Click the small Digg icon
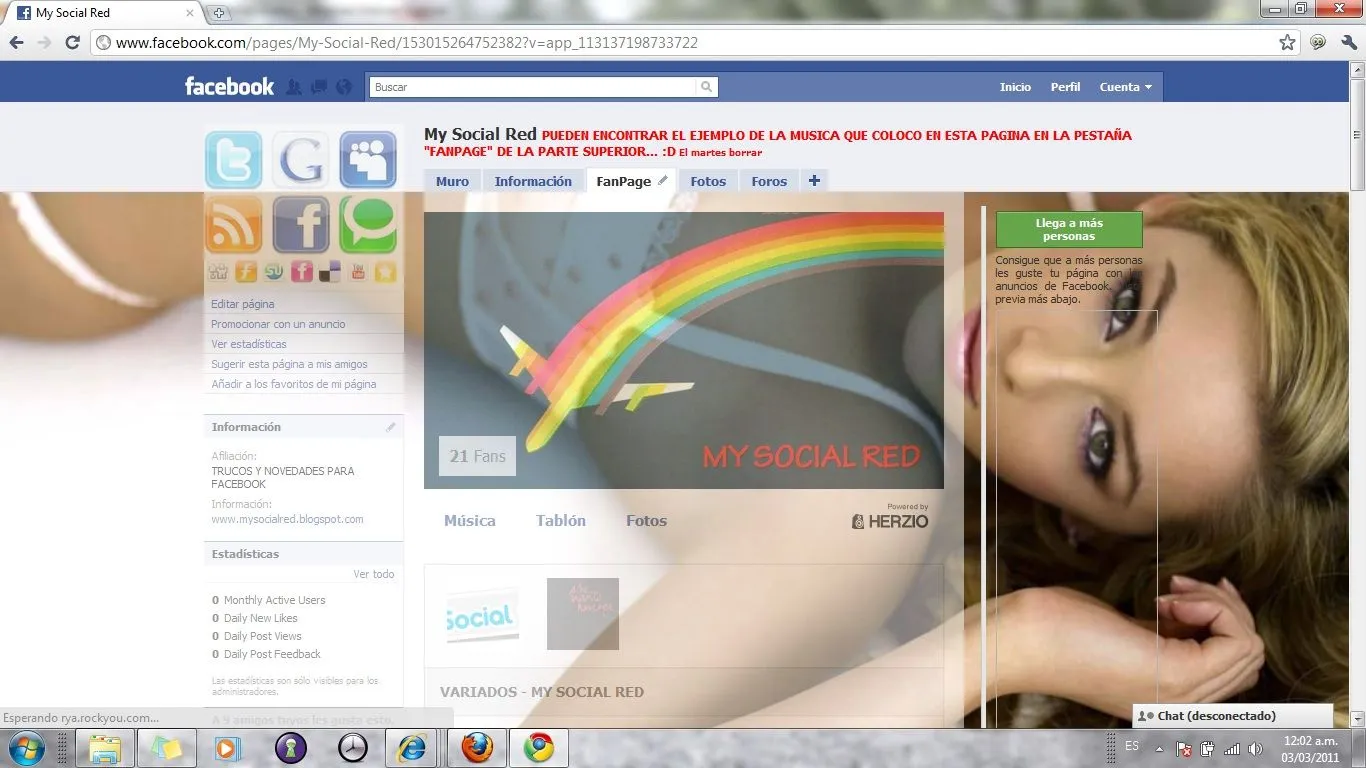The width and height of the screenshot is (1366, 768). click(218, 272)
